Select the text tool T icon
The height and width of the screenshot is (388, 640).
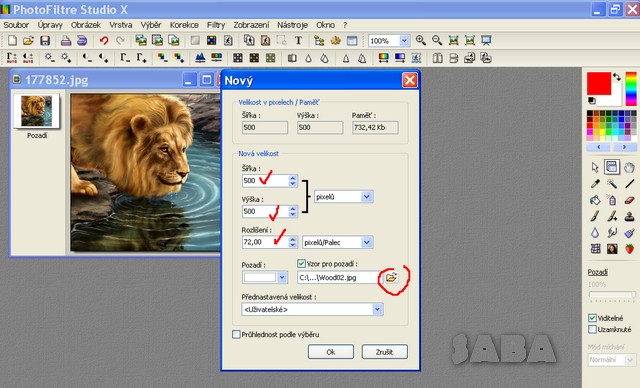pos(298,40)
